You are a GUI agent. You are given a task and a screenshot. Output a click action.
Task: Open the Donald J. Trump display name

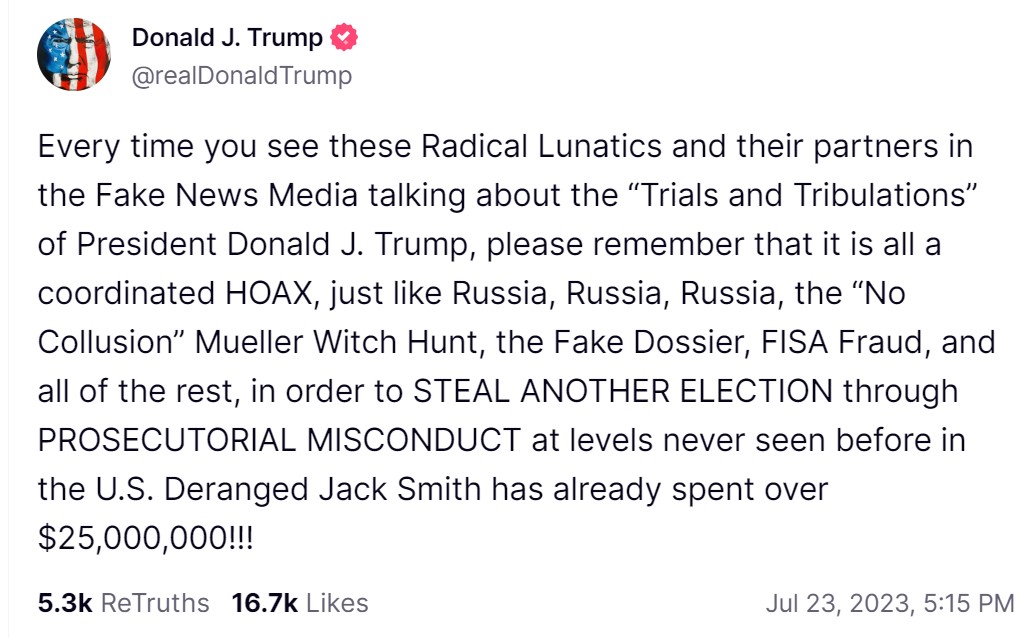coord(227,39)
